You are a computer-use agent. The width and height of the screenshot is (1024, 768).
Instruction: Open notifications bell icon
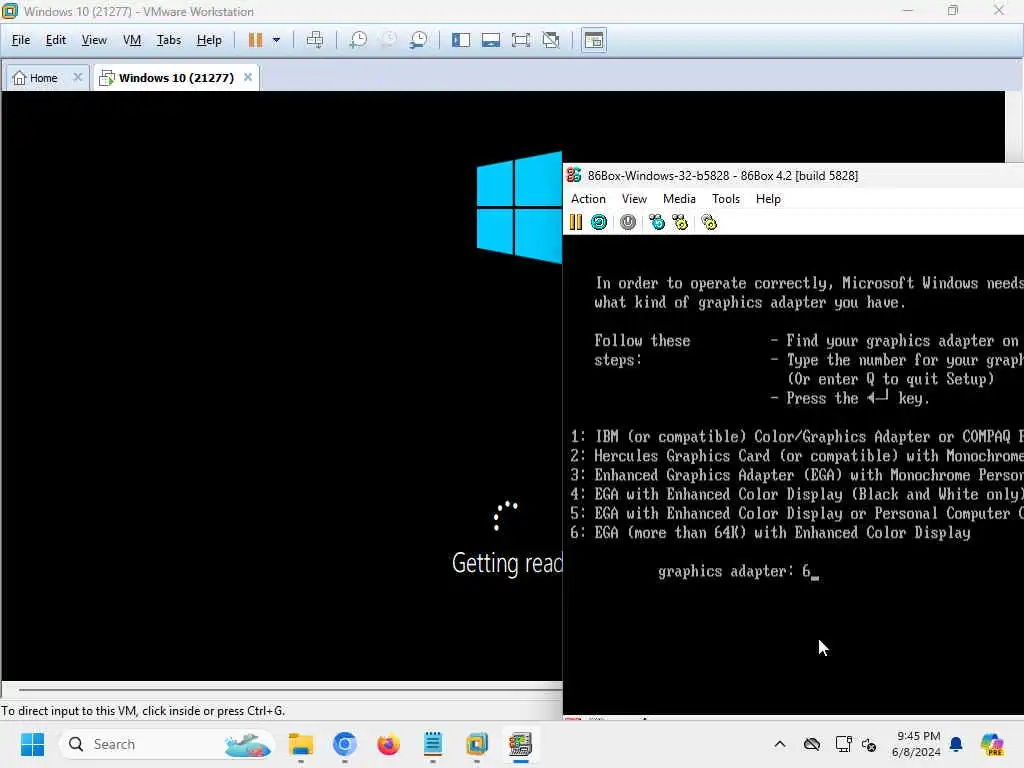click(956, 744)
